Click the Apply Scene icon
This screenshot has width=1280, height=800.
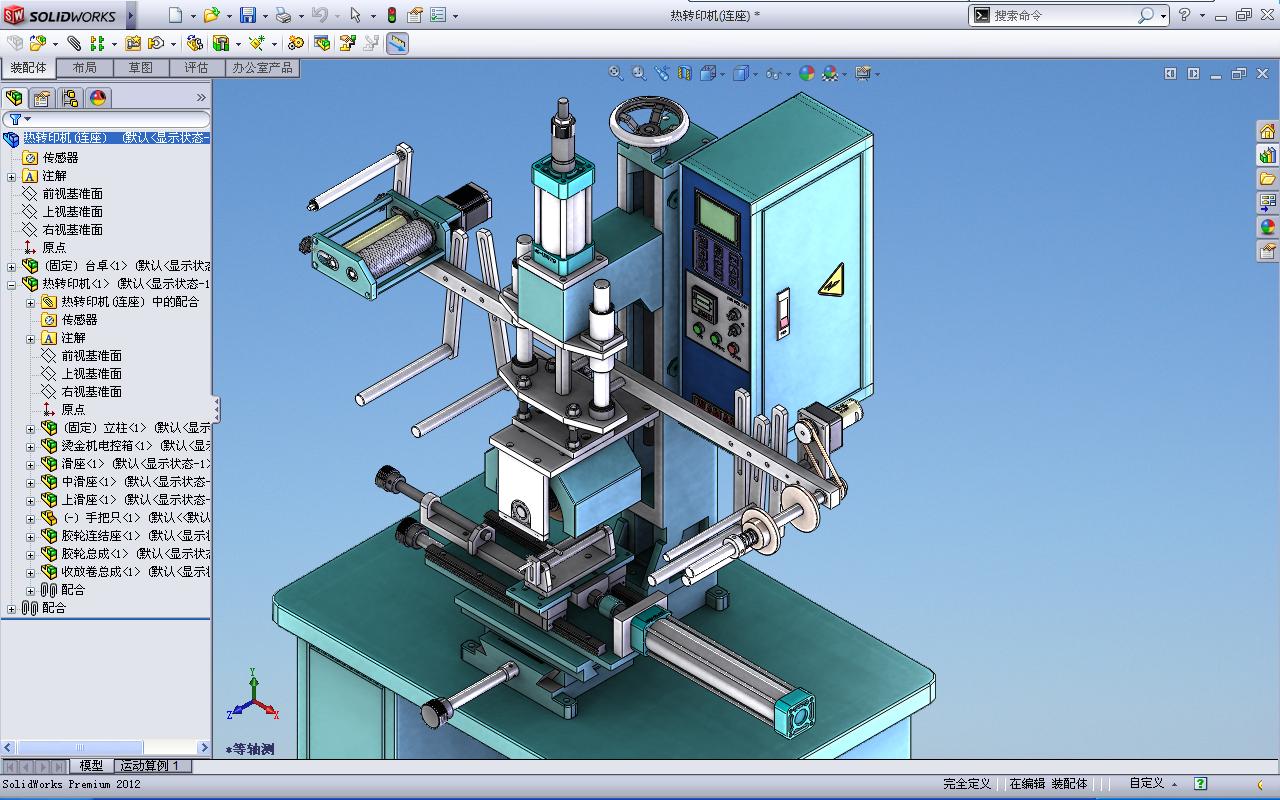click(830, 73)
